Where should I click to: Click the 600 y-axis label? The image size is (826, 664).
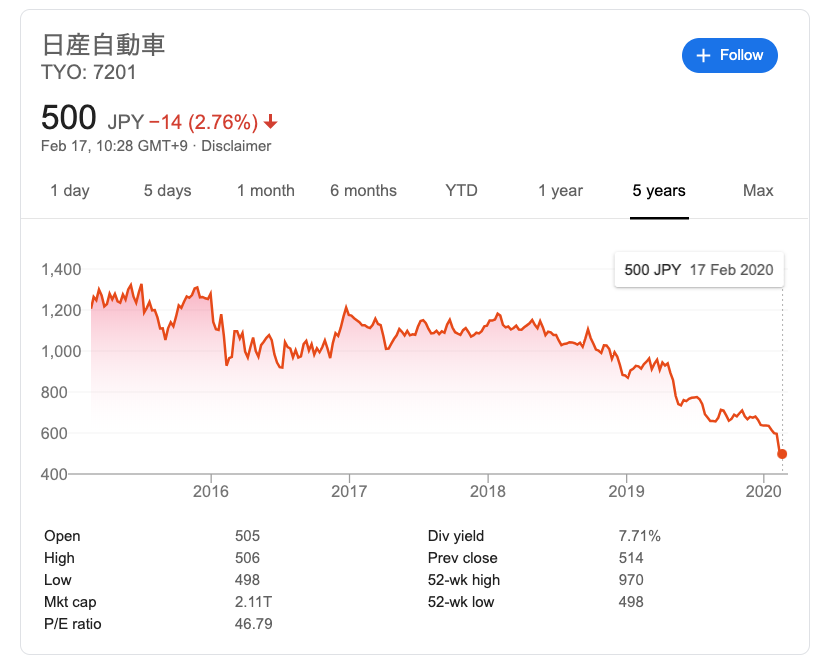pos(54,433)
